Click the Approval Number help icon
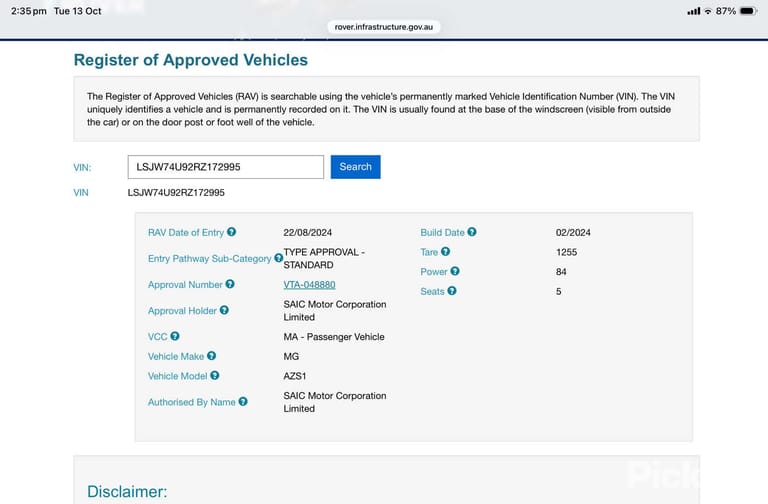This screenshot has width=768, height=504. [x=230, y=284]
